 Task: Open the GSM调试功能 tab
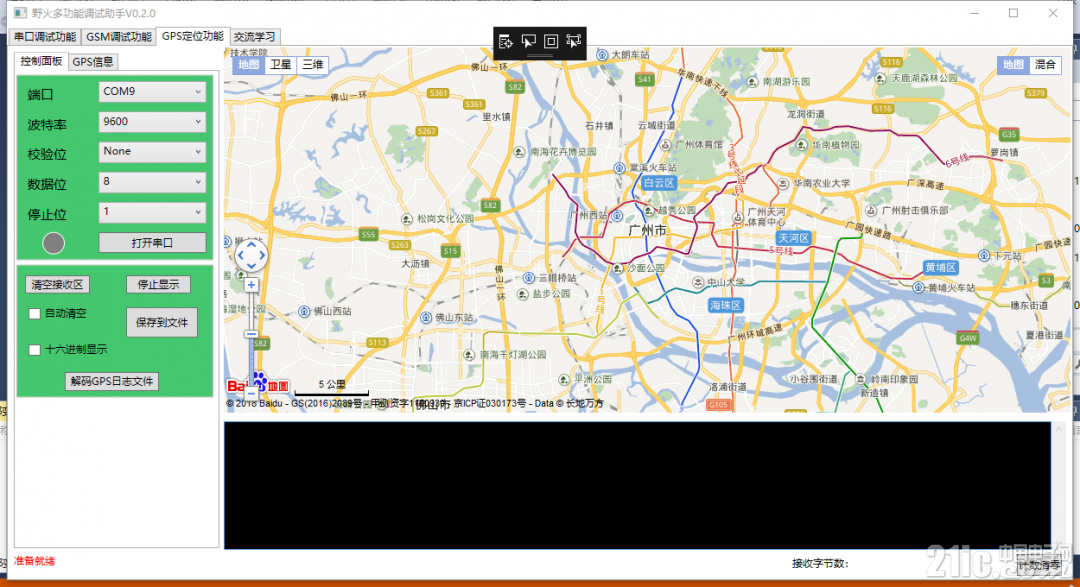click(x=119, y=37)
